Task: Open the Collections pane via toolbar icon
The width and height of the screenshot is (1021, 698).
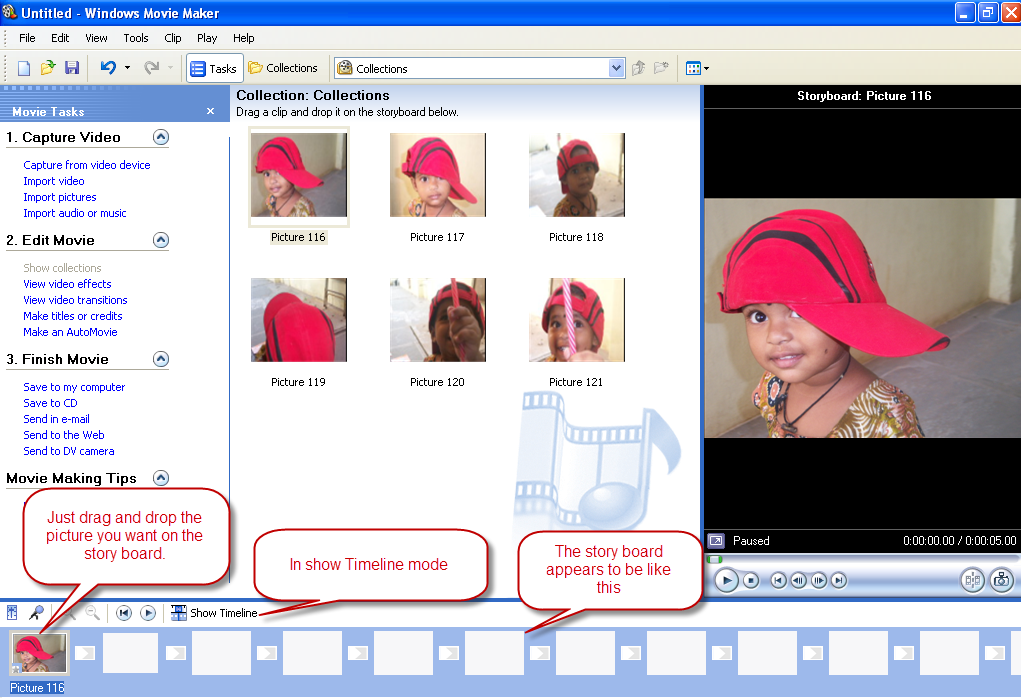Action: 283,68
